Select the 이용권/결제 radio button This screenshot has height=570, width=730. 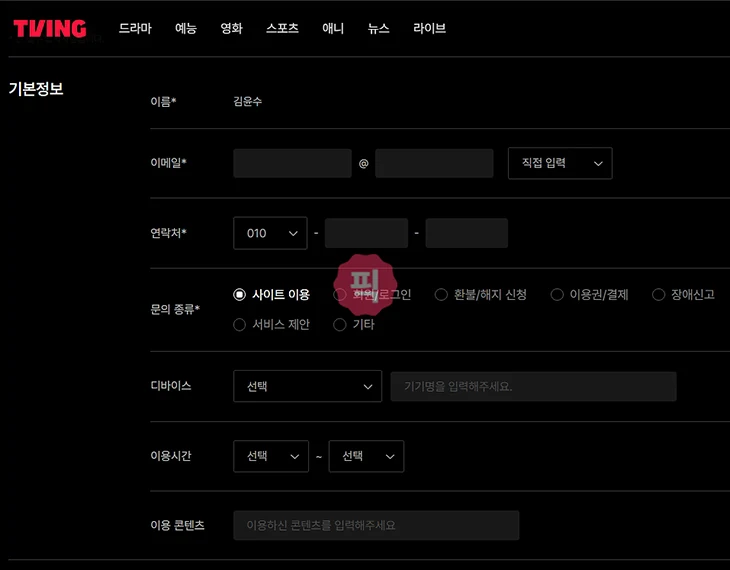pyautogui.click(x=557, y=294)
